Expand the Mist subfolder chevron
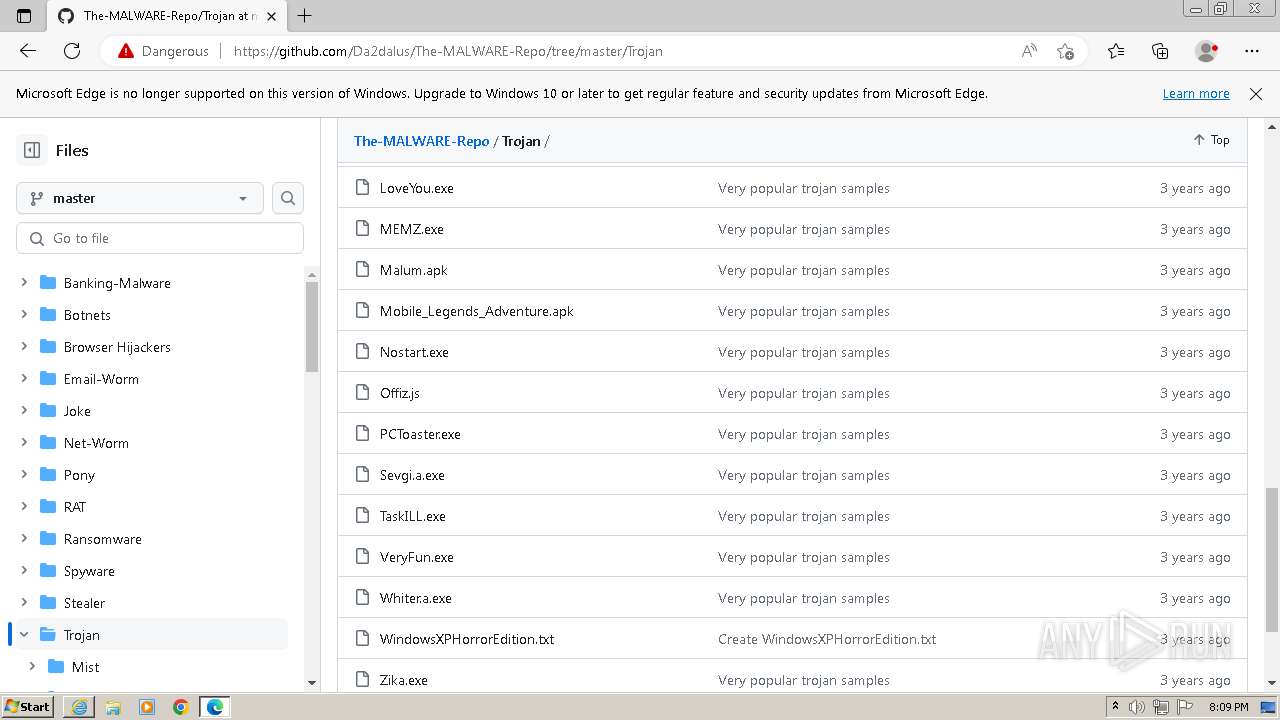Viewport: 1280px width, 720px height. [32, 667]
